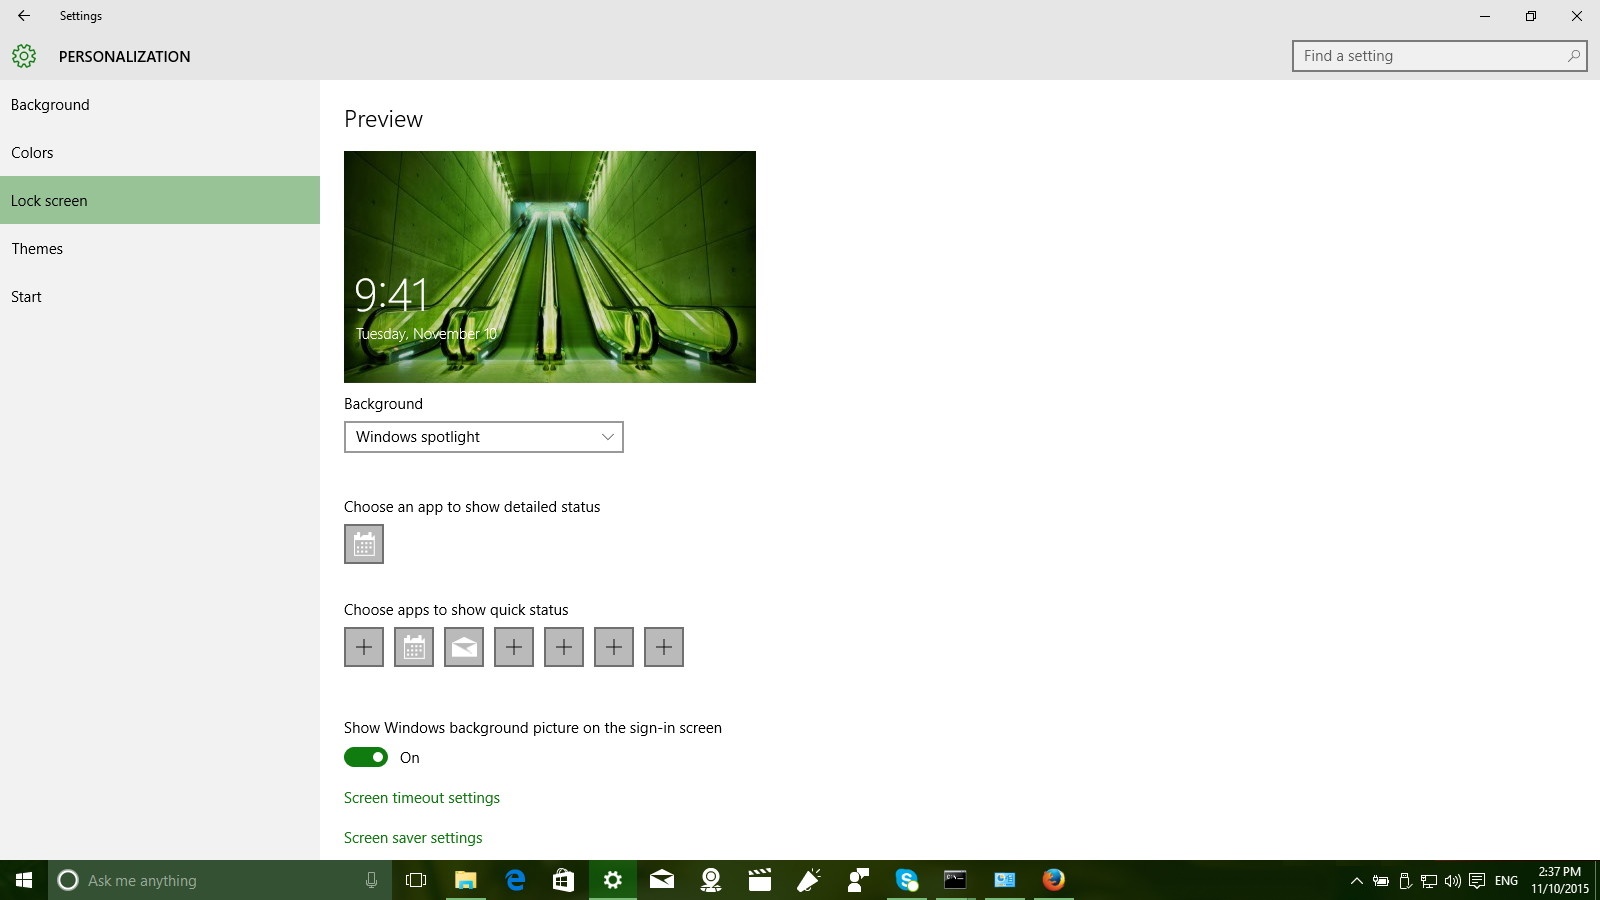Open the Feedback app from the taskbar
The height and width of the screenshot is (900, 1600).
click(858, 880)
